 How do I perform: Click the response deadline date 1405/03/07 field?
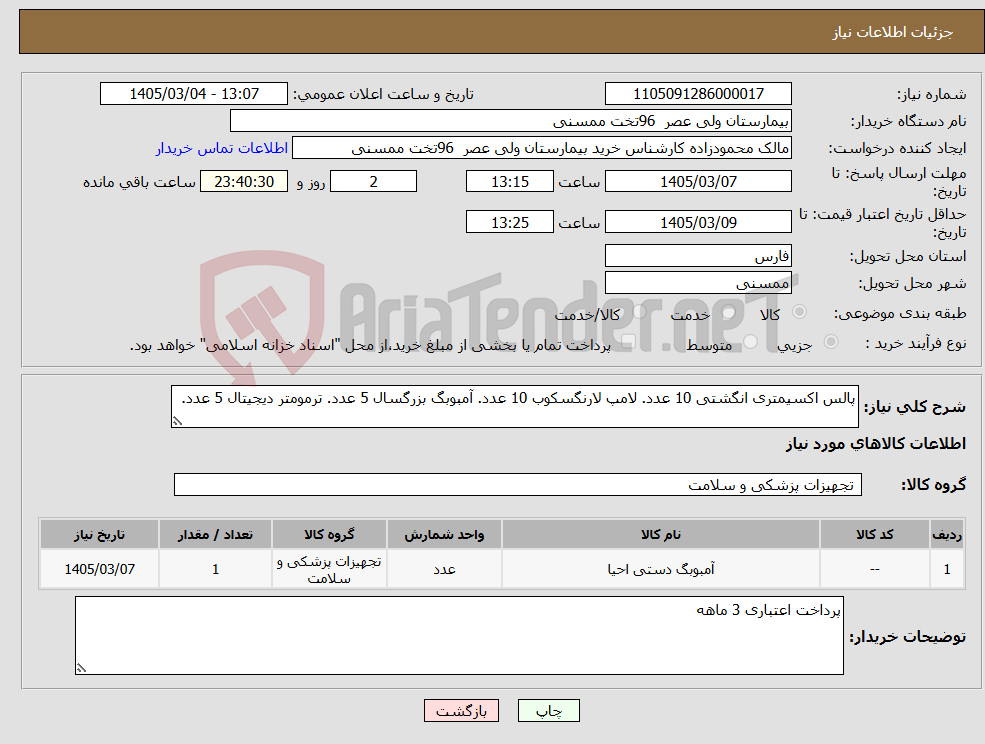point(698,182)
